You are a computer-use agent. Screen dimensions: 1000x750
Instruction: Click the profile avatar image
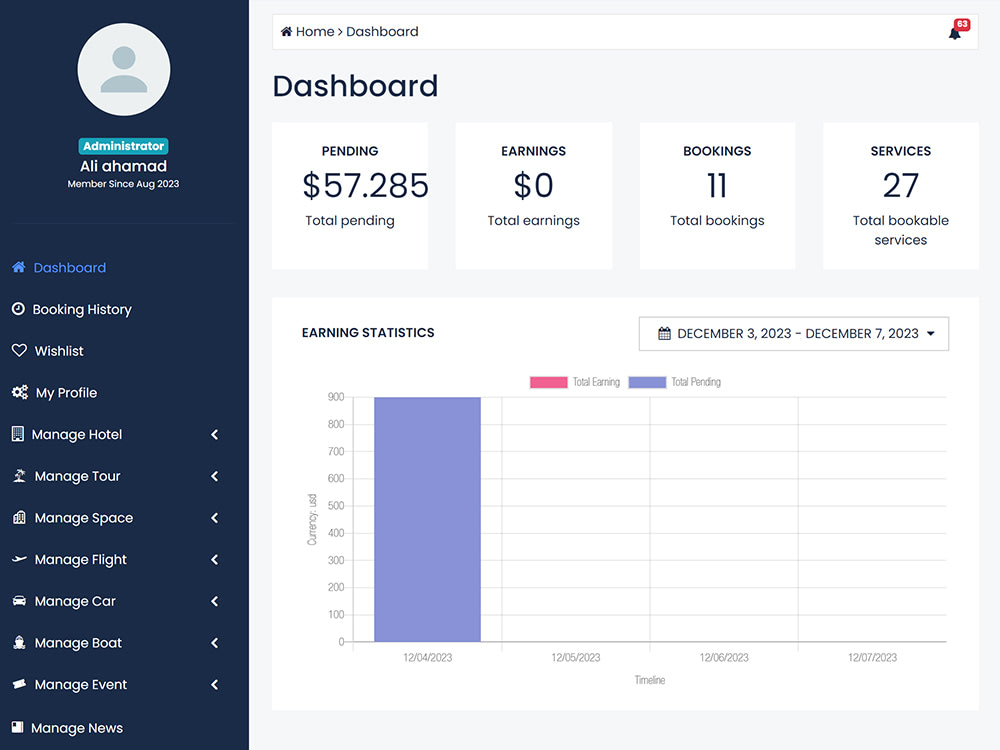(x=123, y=68)
